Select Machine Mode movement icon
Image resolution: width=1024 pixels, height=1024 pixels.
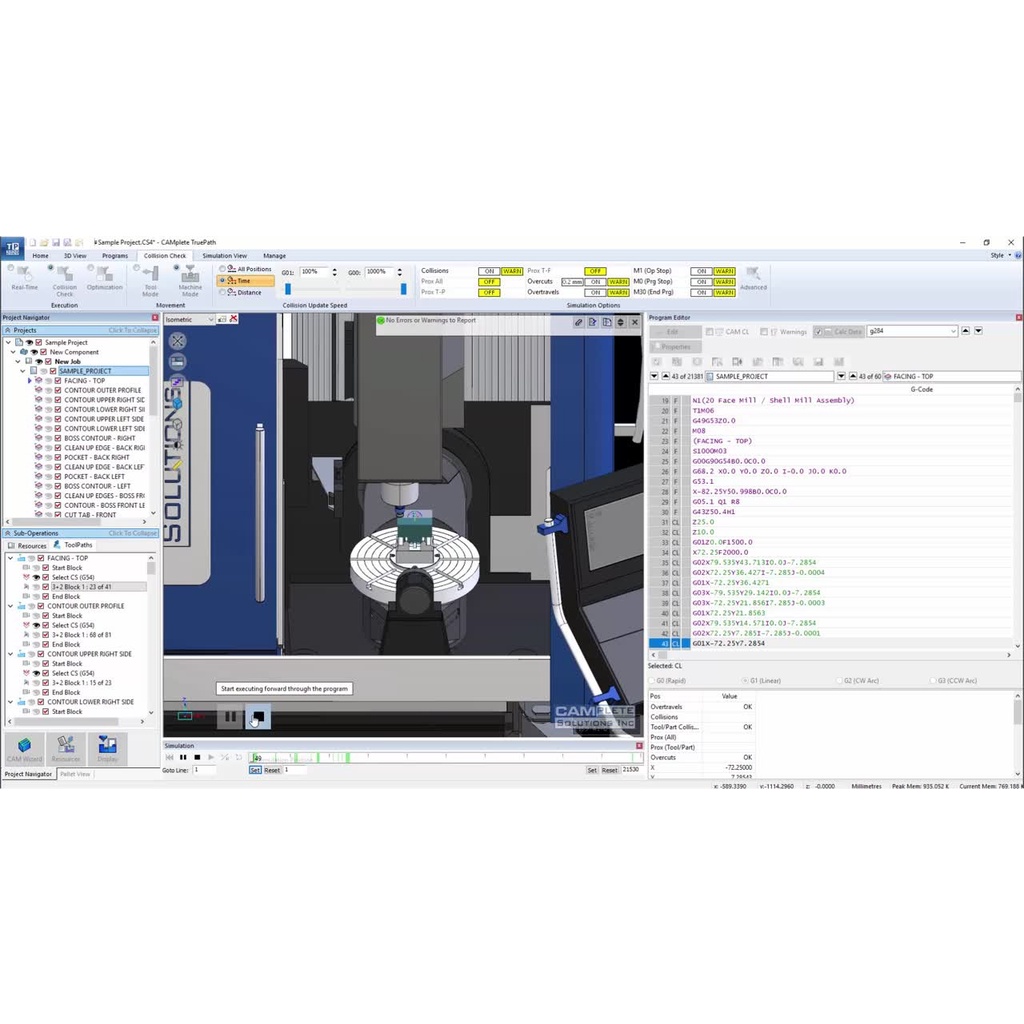pos(190,280)
